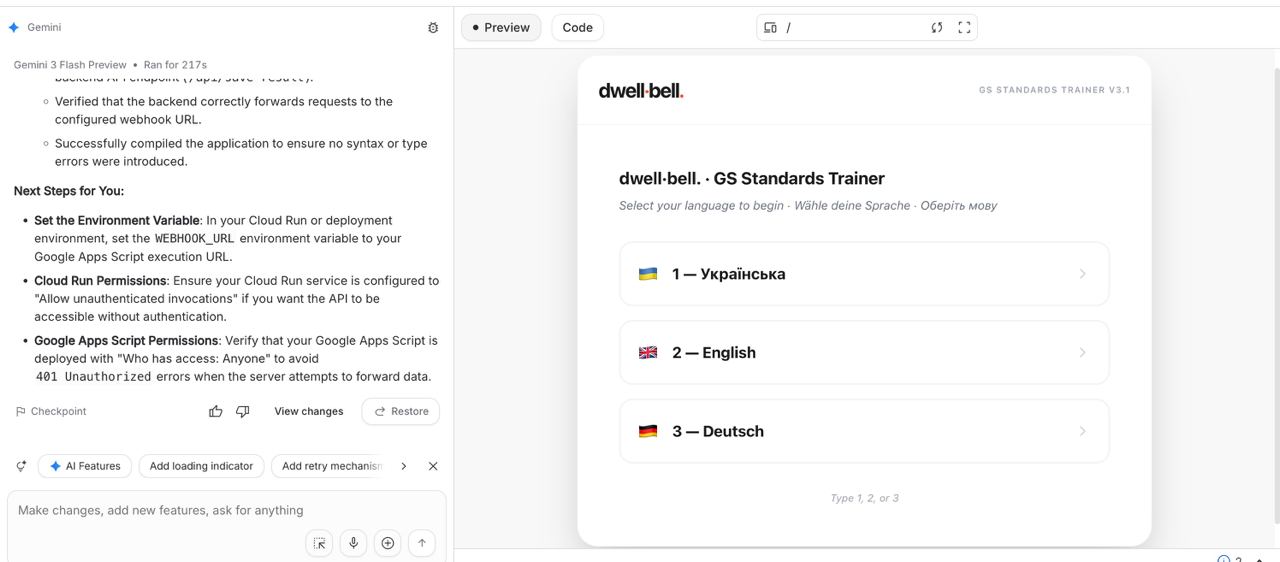This screenshot has height=562, width=1280.
Task: Click the thumbs down feedback icon
Action: coord(242,411)
